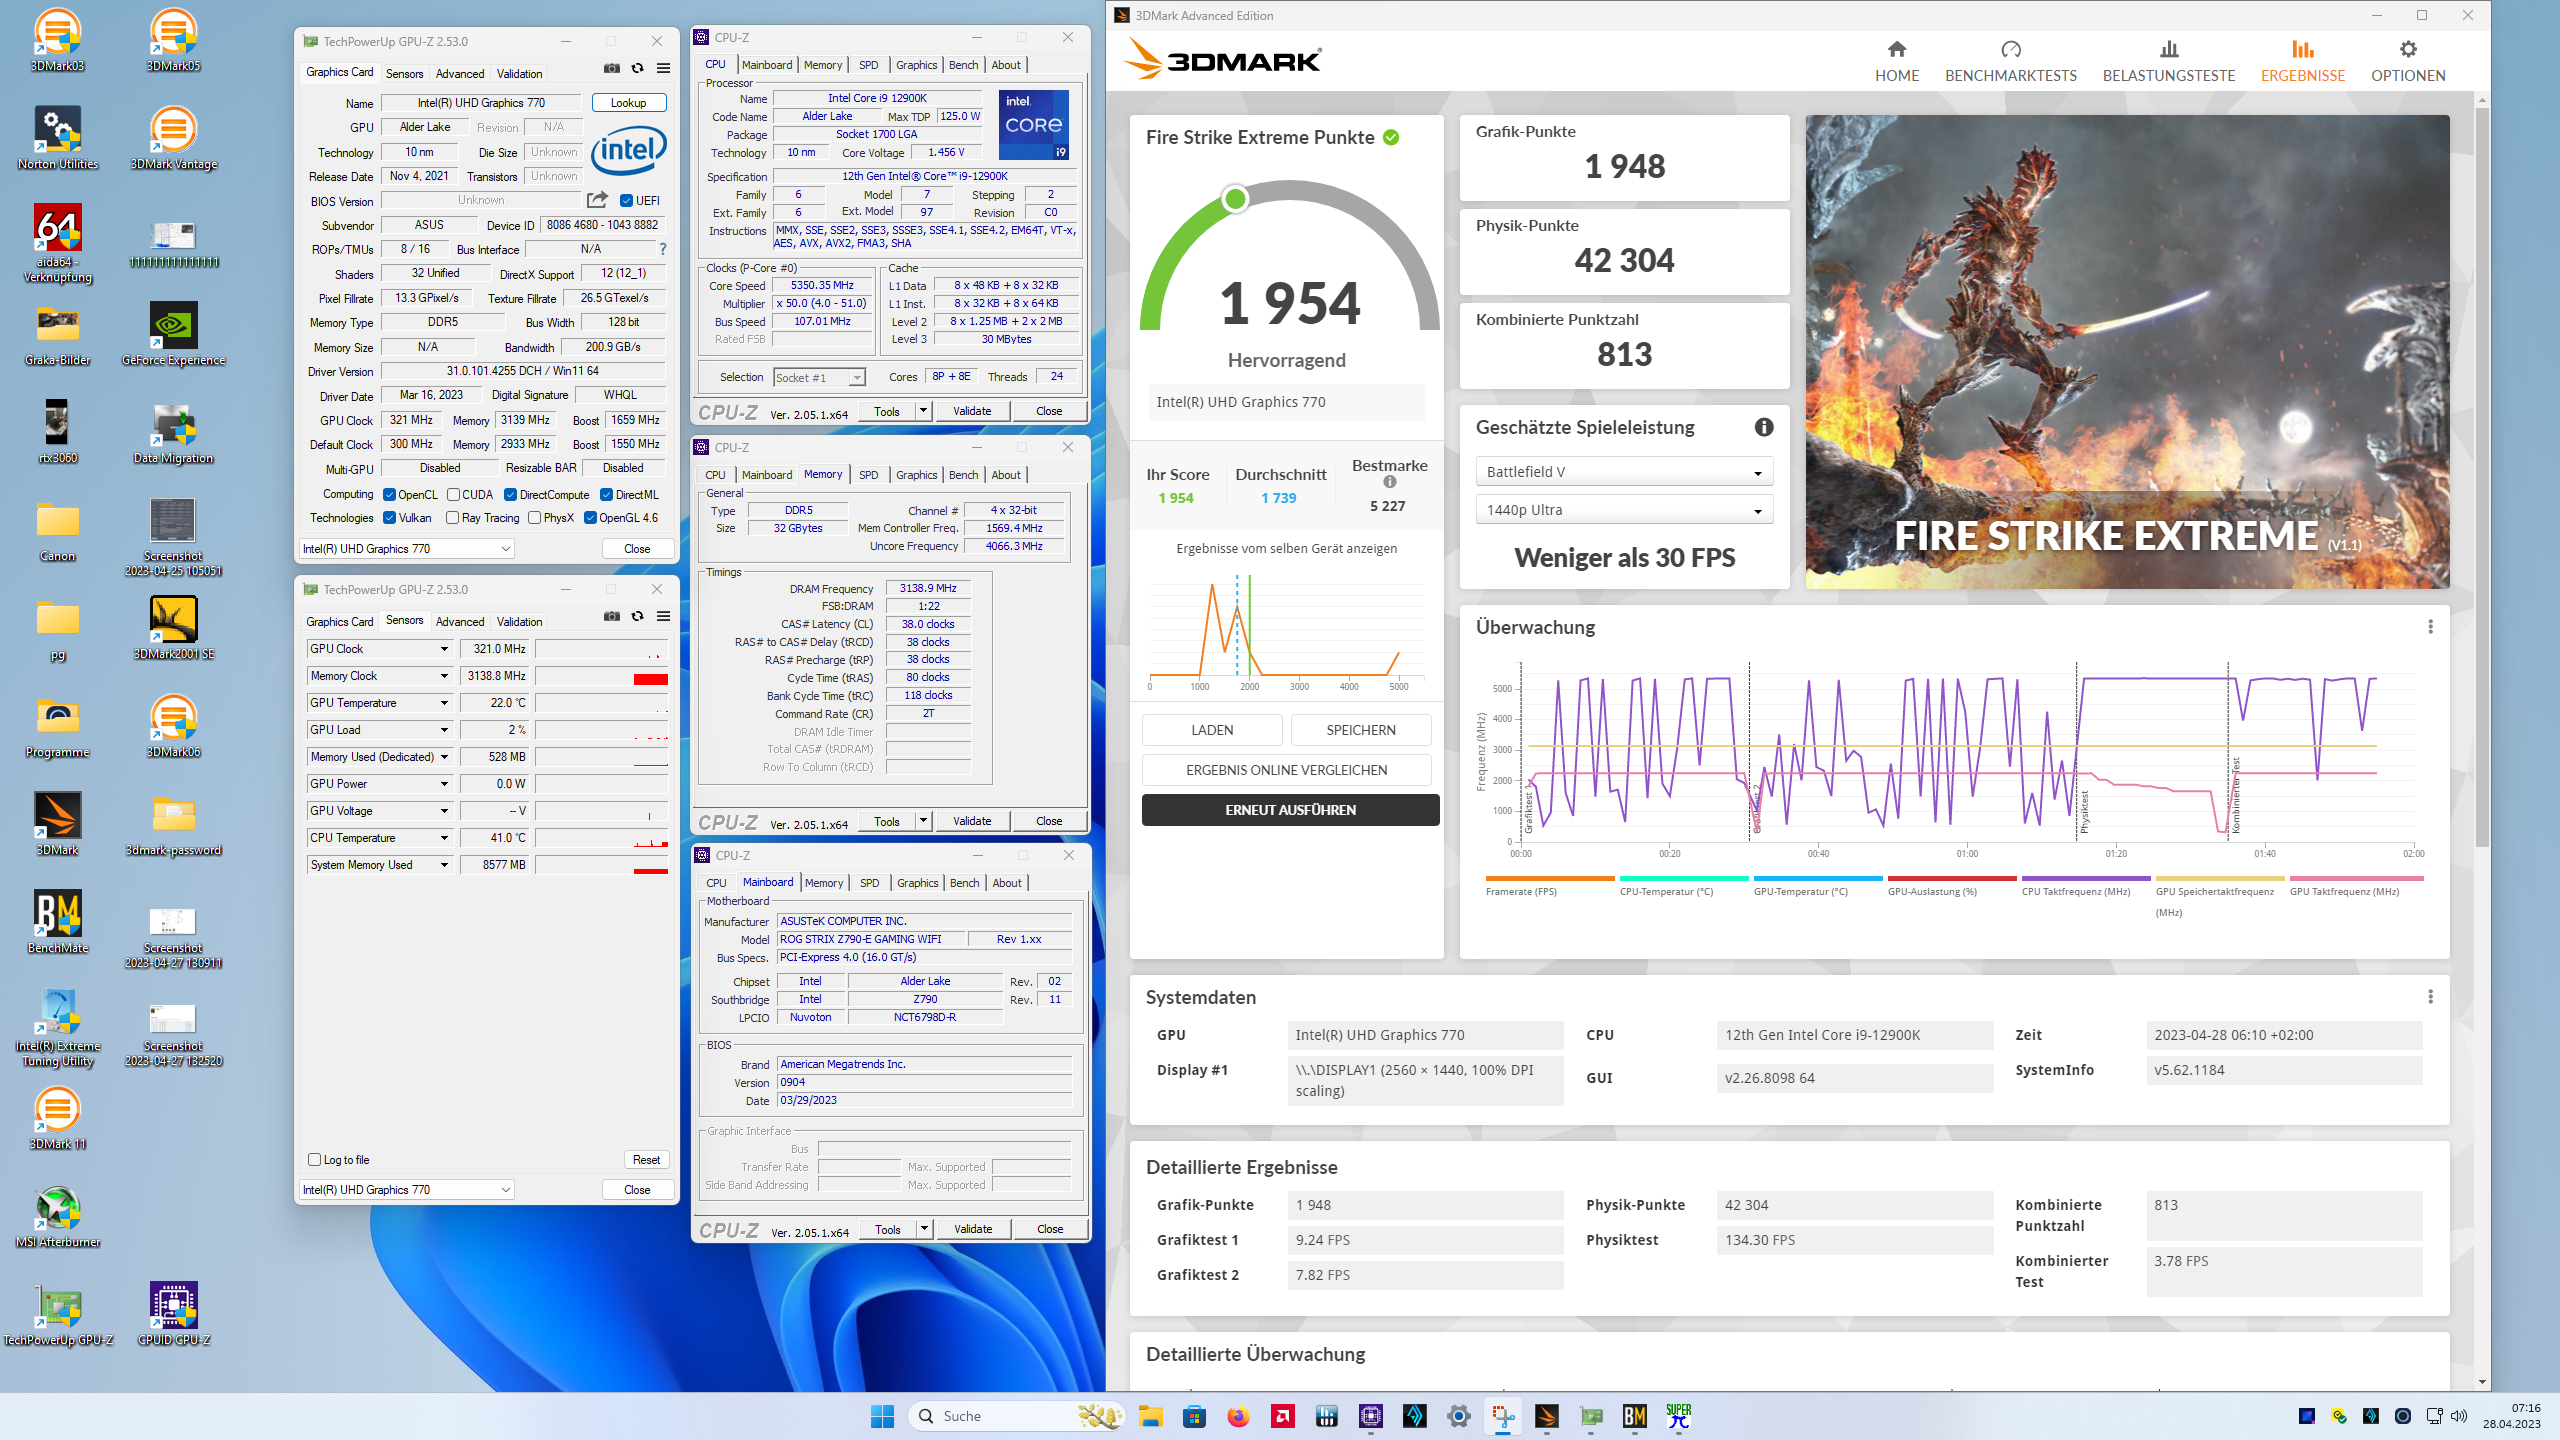Toggle the CUDA checkbox
Image resolution: width=2560 pixels, height=1440 pixels.
click(453, 495)
